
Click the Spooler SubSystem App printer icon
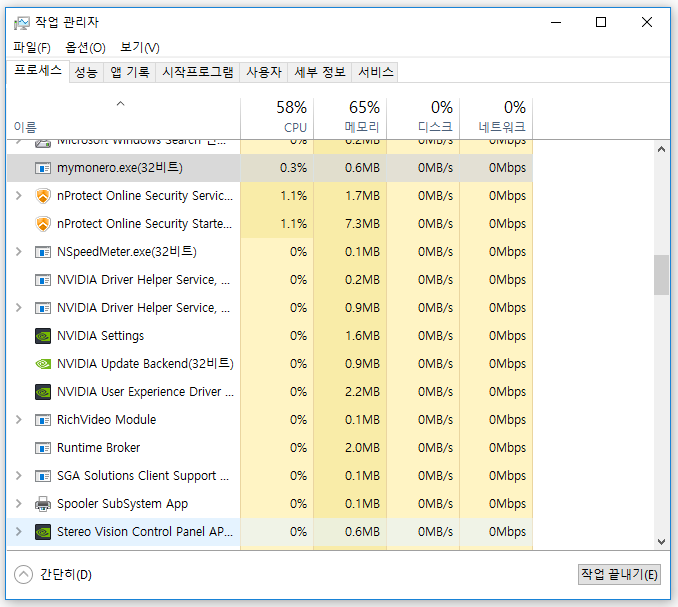coord(43,504)
